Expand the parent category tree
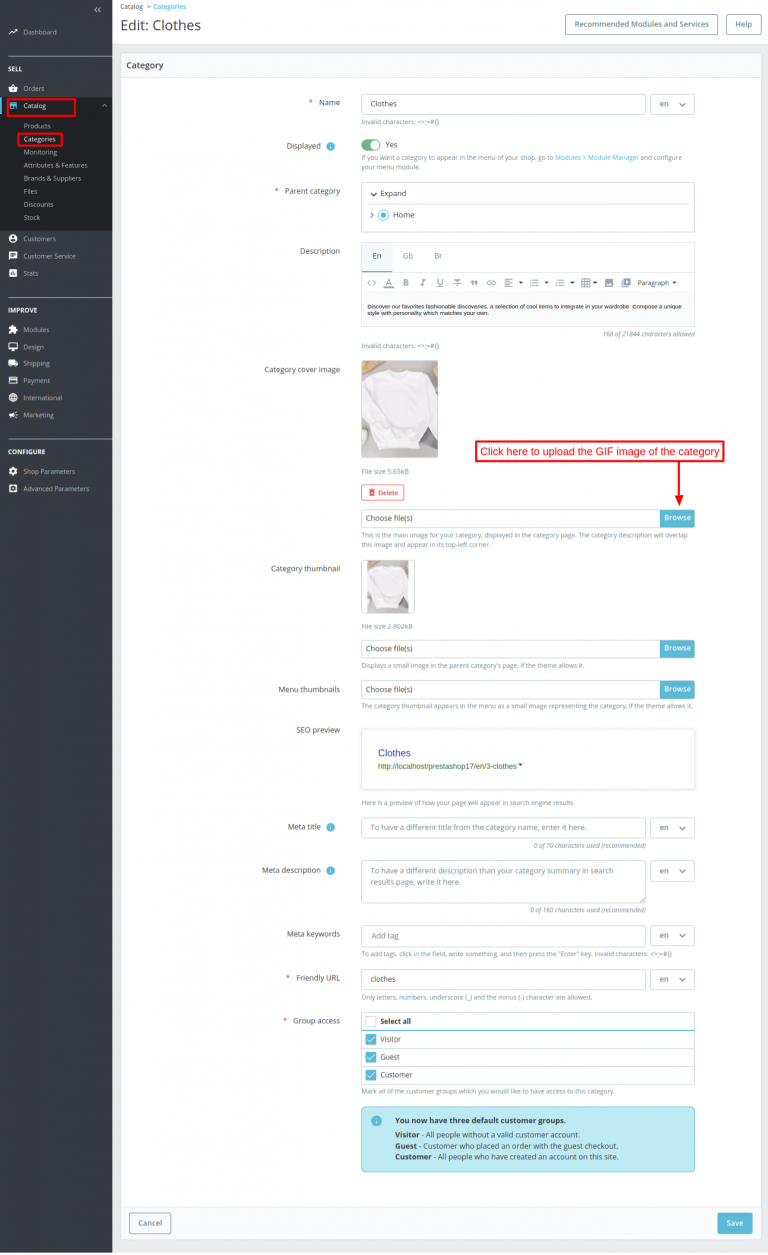The height and width of the screenshot is (1255, 768). (388, 193)
